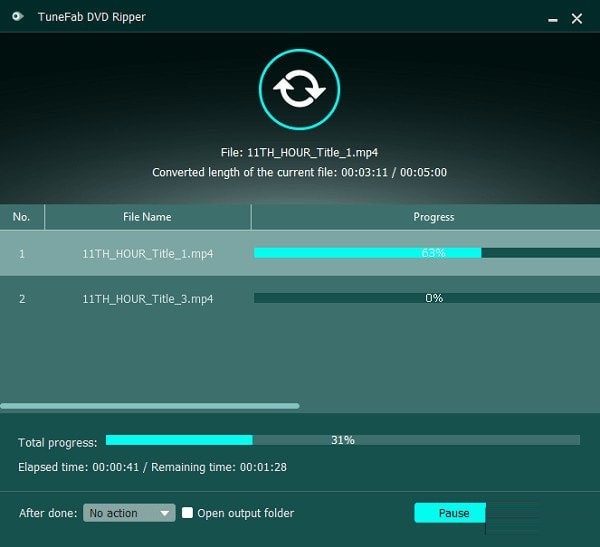
Task: Click the Elapsed time 00:00:41 text
Action: click(78, 467)
